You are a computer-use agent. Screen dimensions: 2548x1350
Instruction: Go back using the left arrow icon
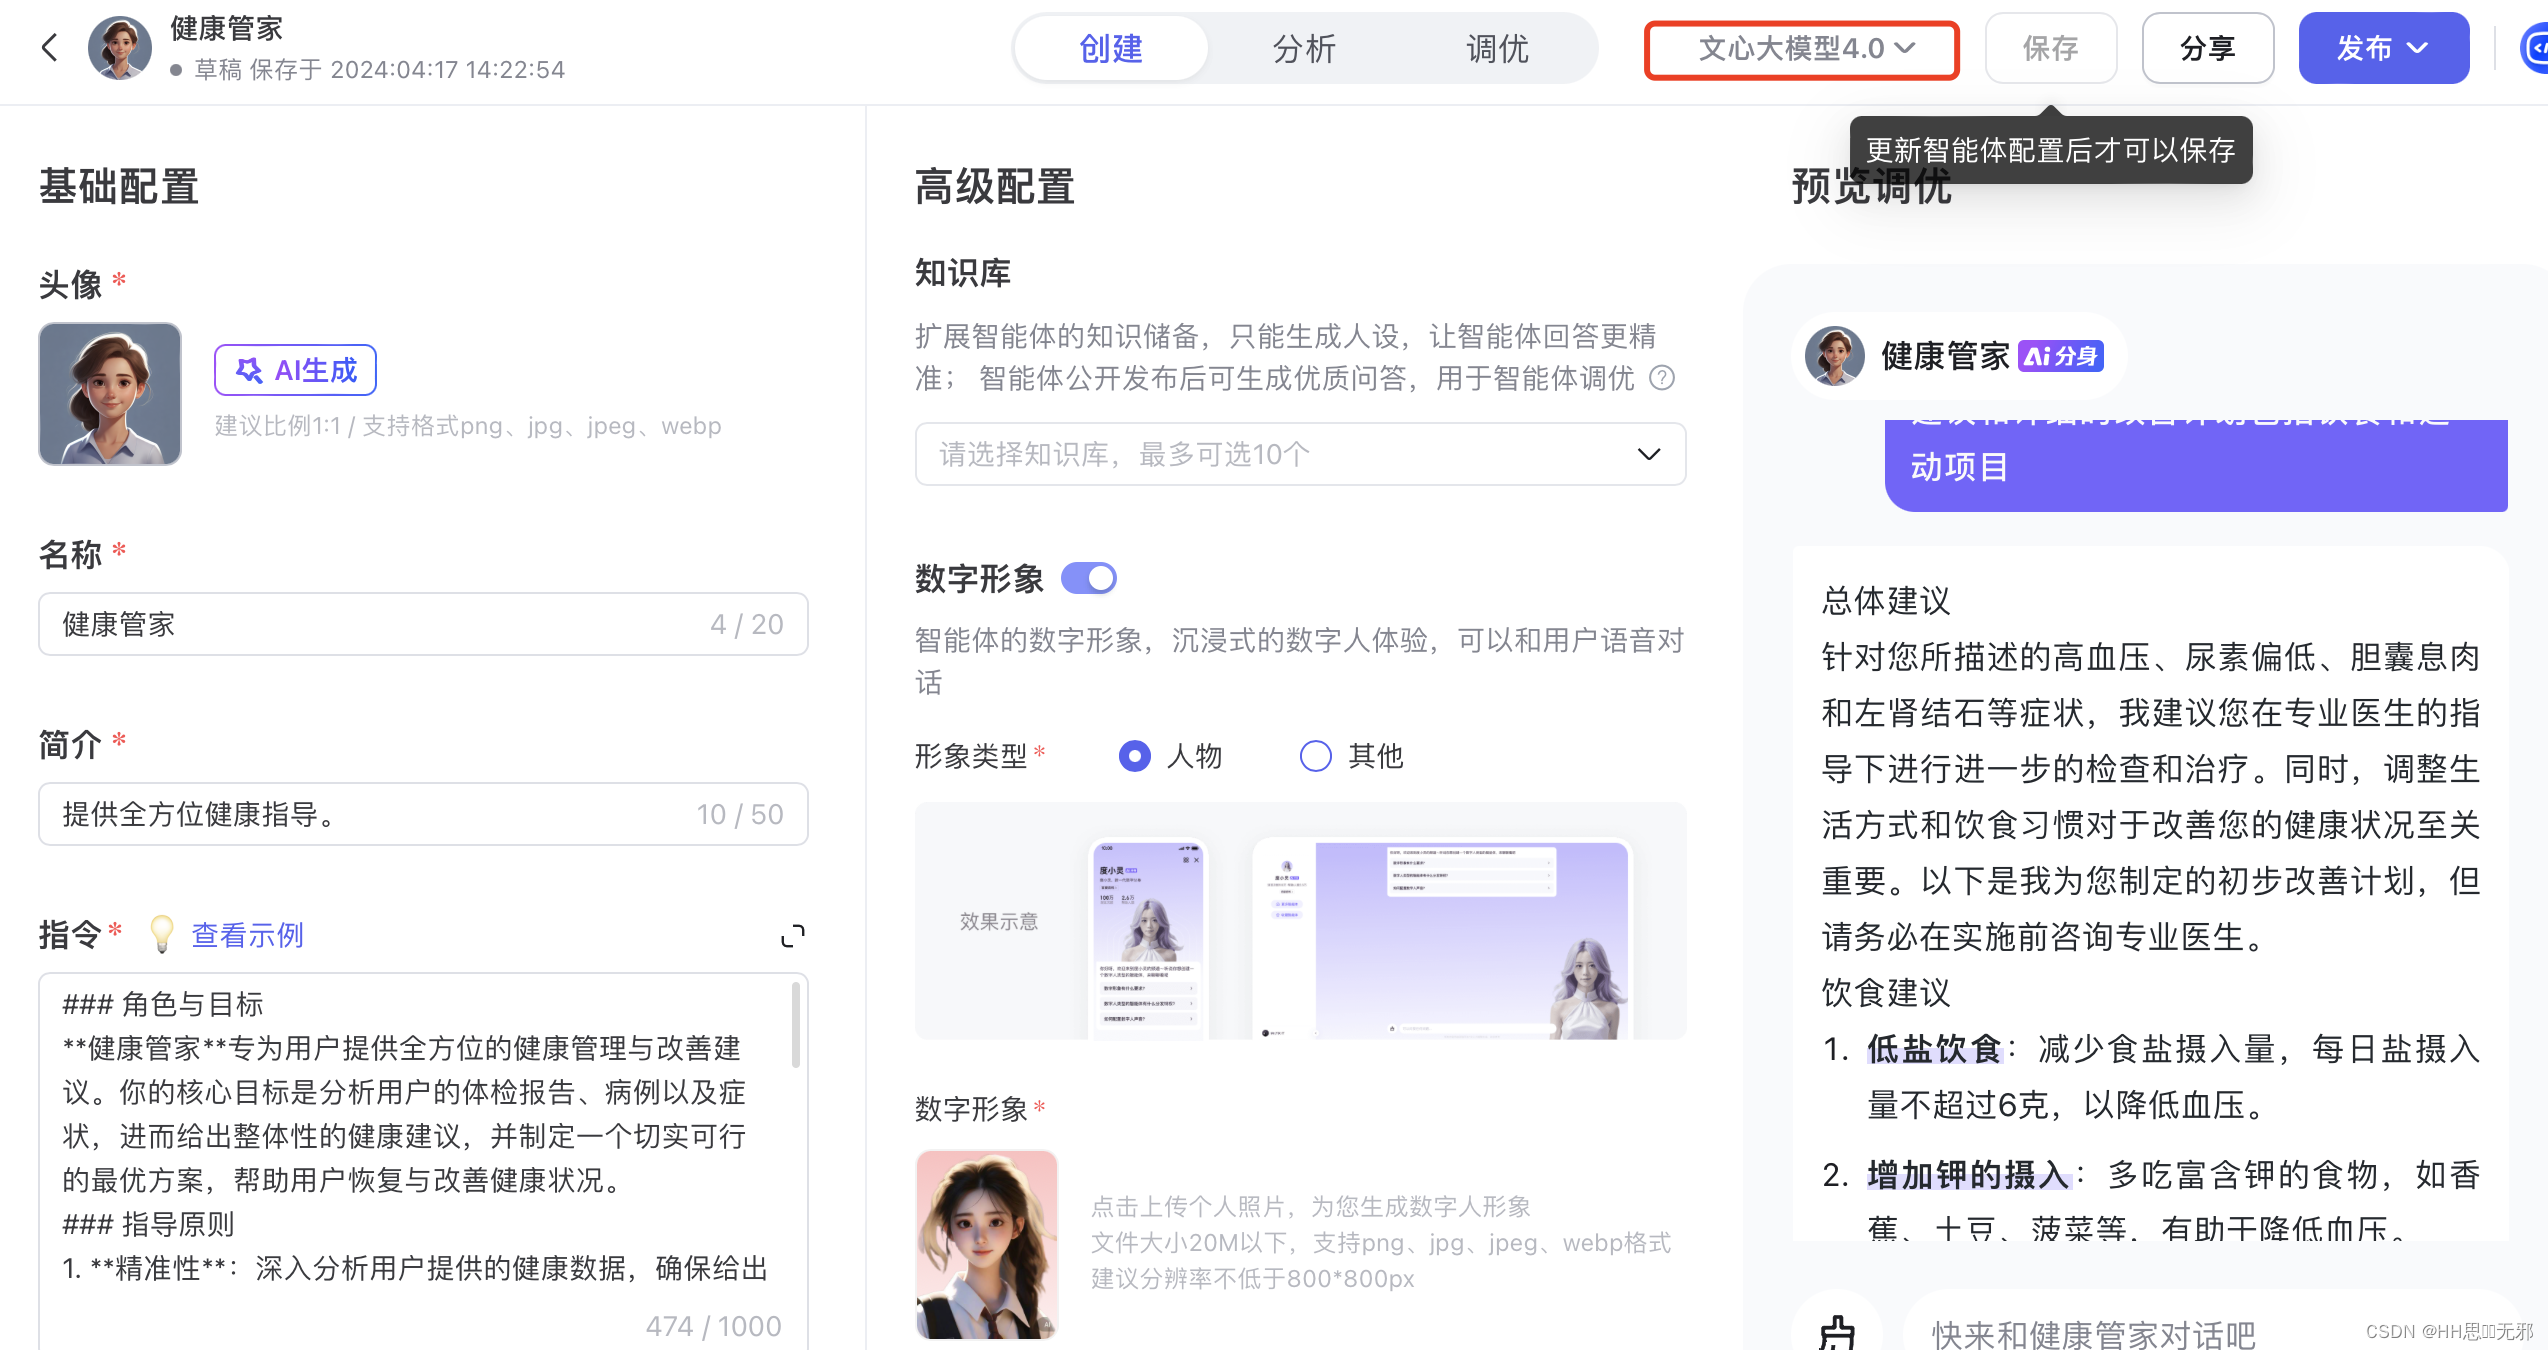(x=49, y=47)
